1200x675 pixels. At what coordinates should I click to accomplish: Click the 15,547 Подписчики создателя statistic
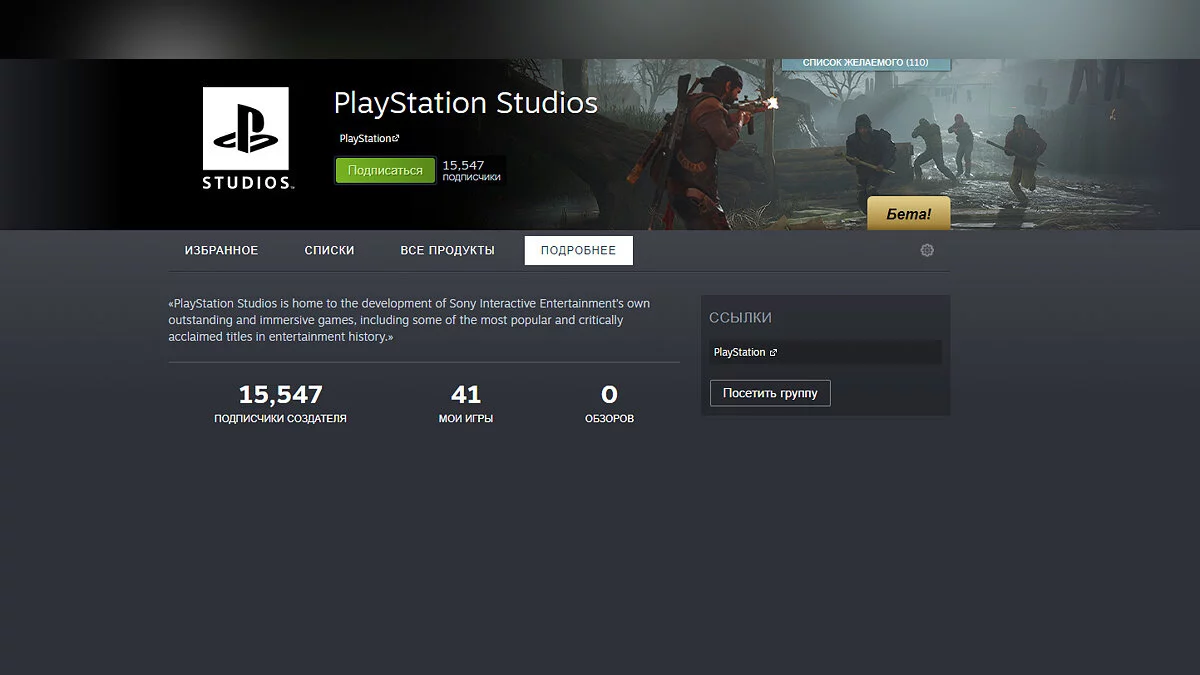280,403
